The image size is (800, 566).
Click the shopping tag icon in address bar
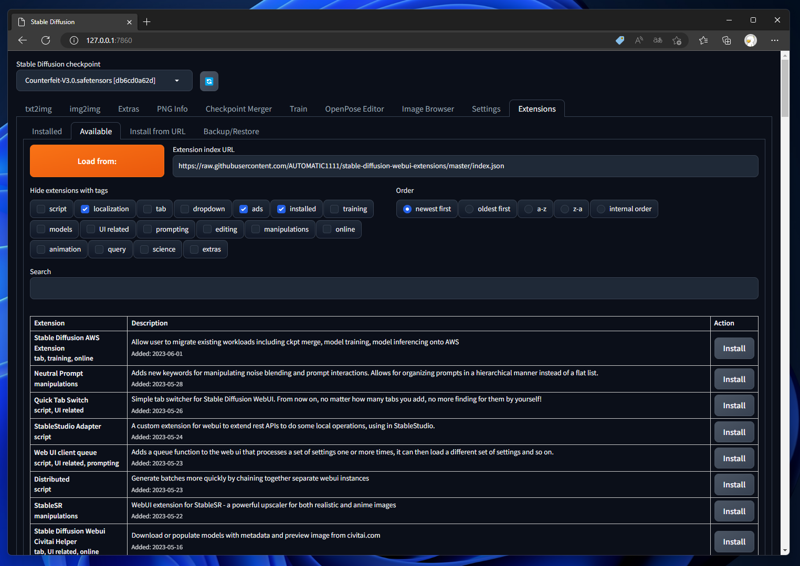(619, 40)
